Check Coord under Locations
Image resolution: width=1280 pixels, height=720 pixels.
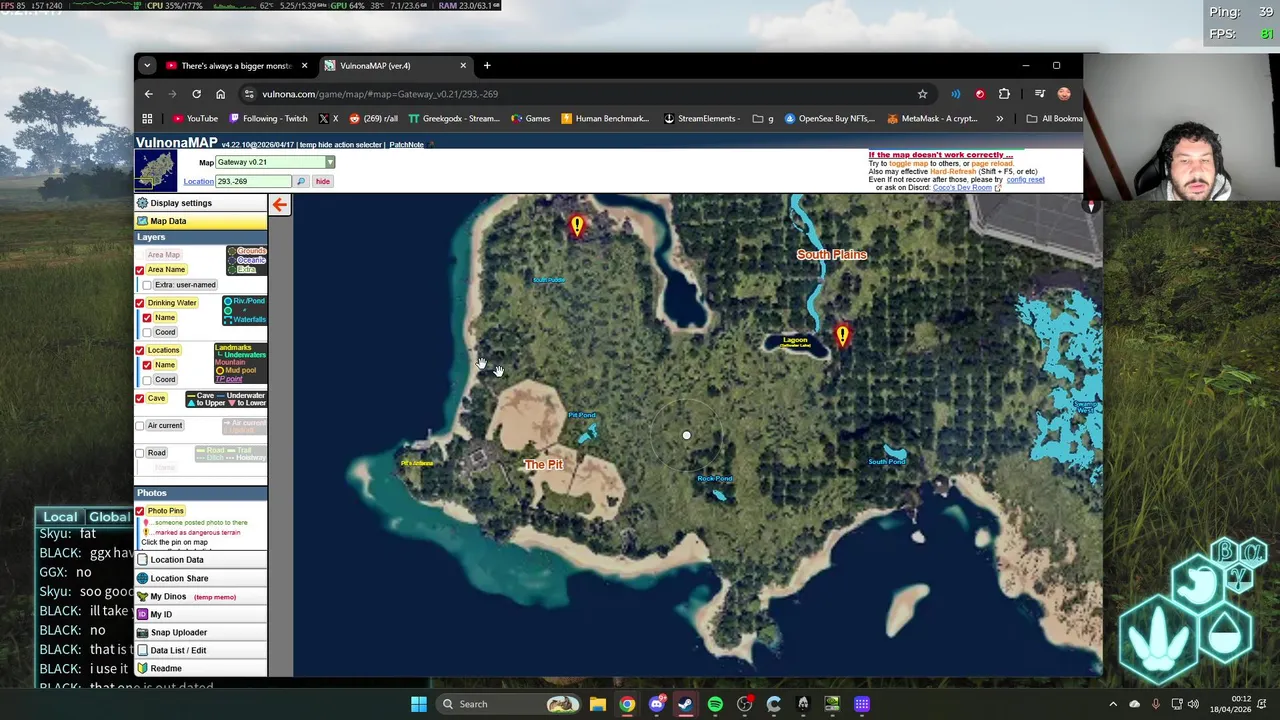[x=147, y=380]
